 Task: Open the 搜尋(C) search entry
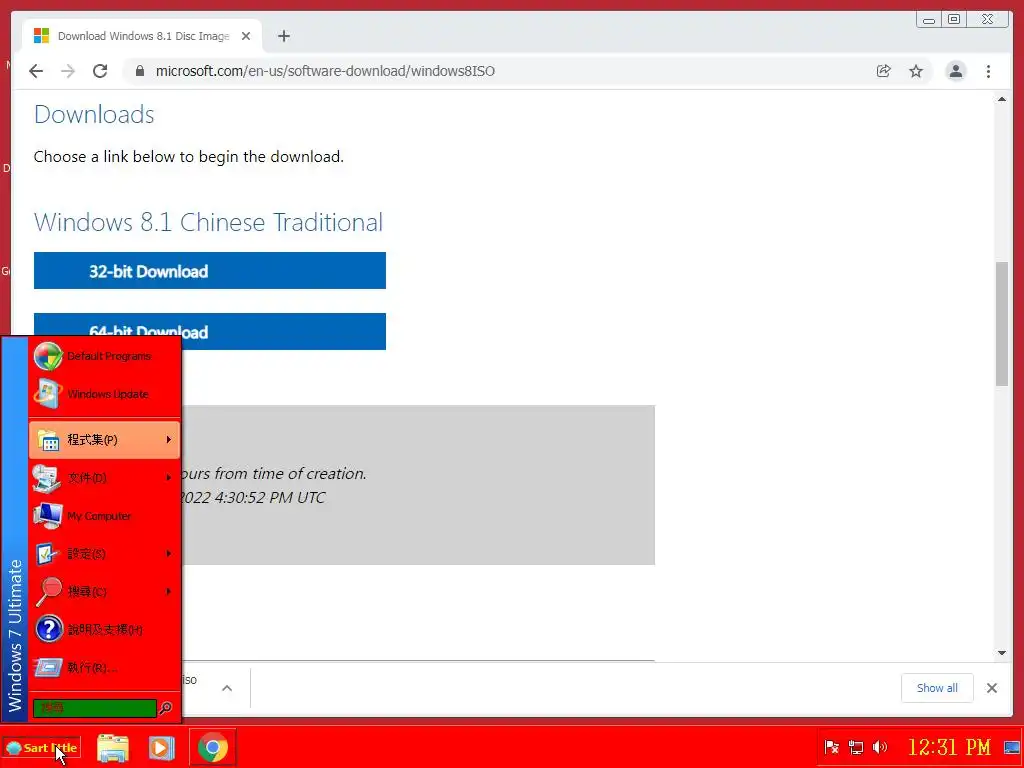pyautogui.click(x=104, y=592)
